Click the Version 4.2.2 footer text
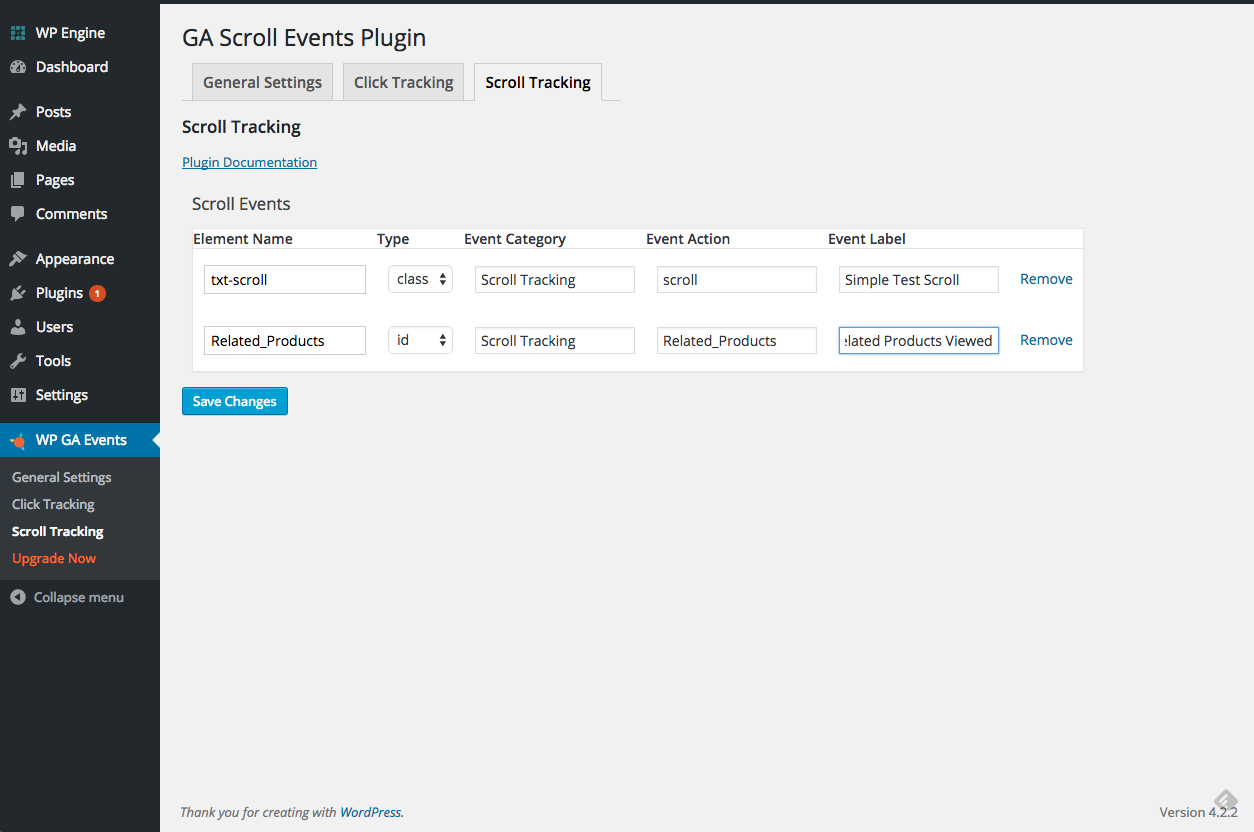 click(x=1198, y=812)
